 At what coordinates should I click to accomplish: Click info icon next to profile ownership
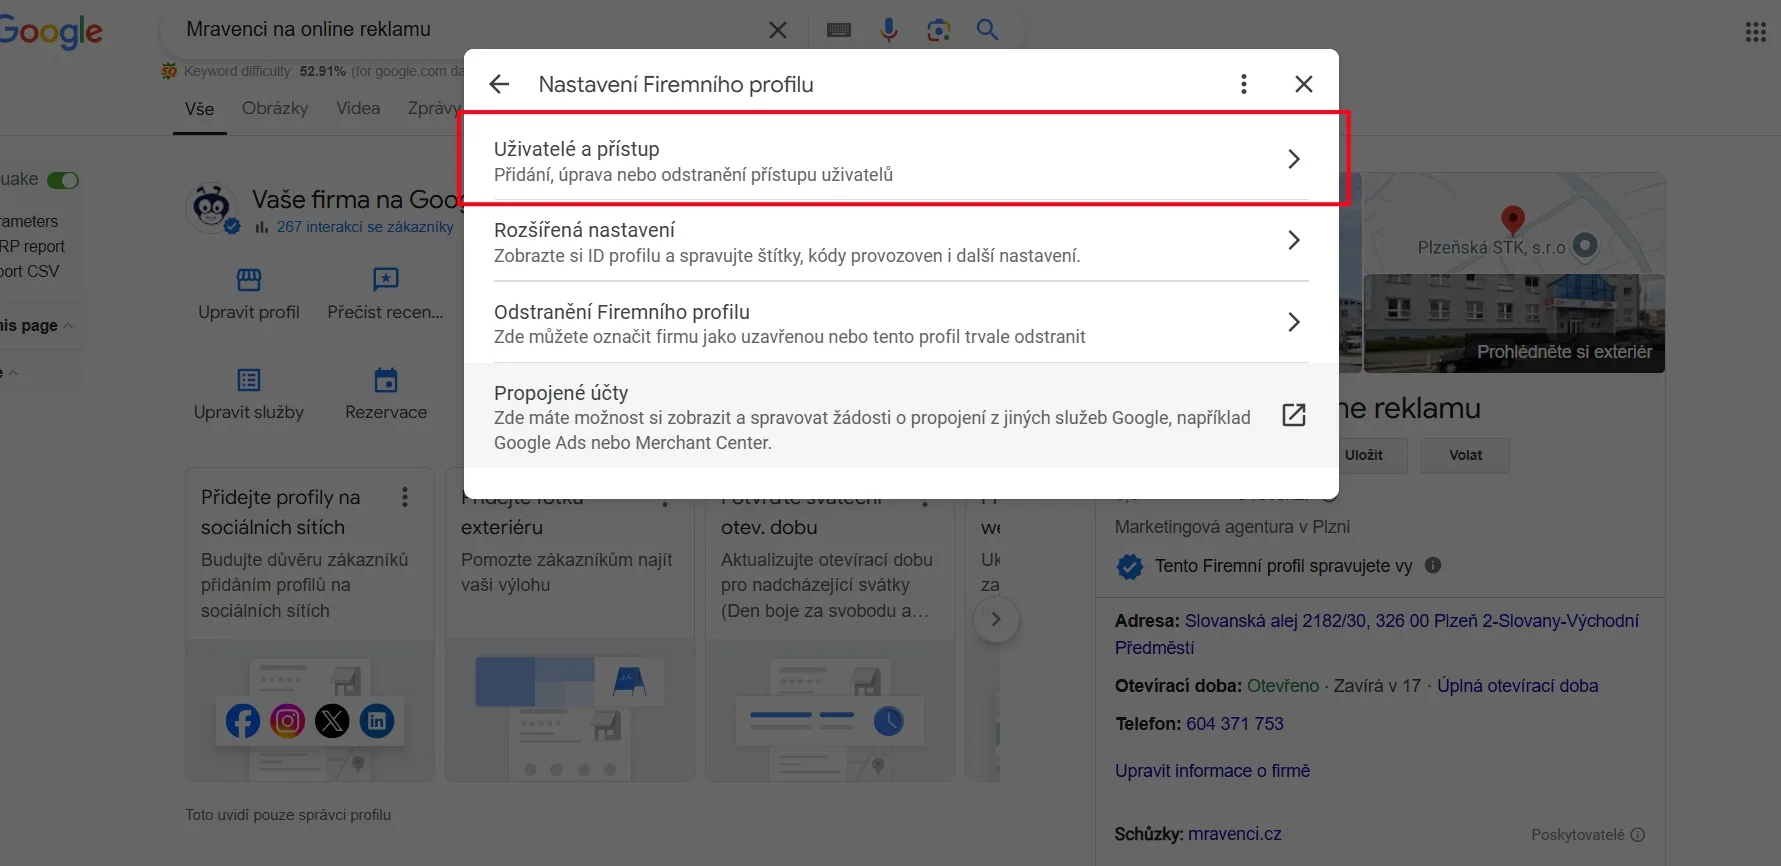tap(1433, 565)
